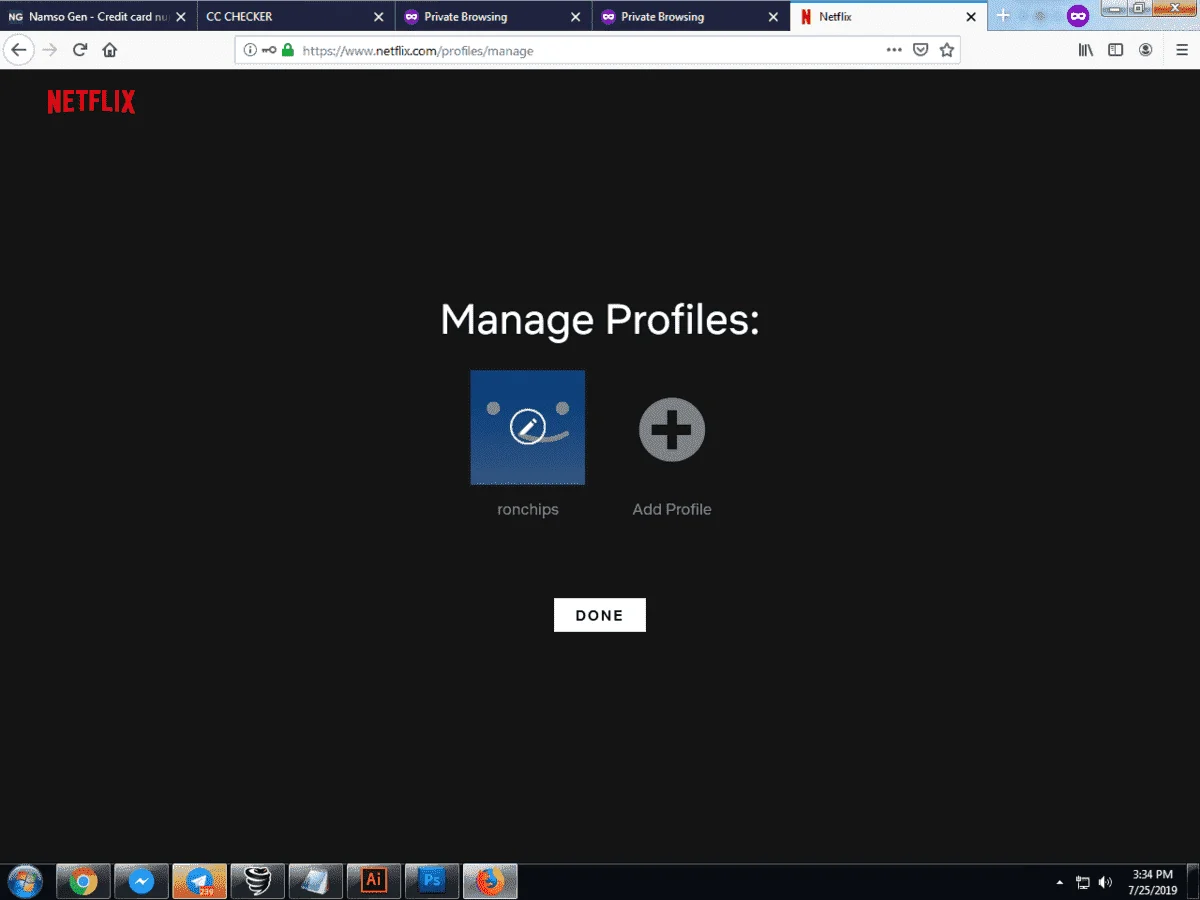This screenshot has width=1200, height=900.
Task: Click the ronchips profile name
Action: tap(528, 509)
